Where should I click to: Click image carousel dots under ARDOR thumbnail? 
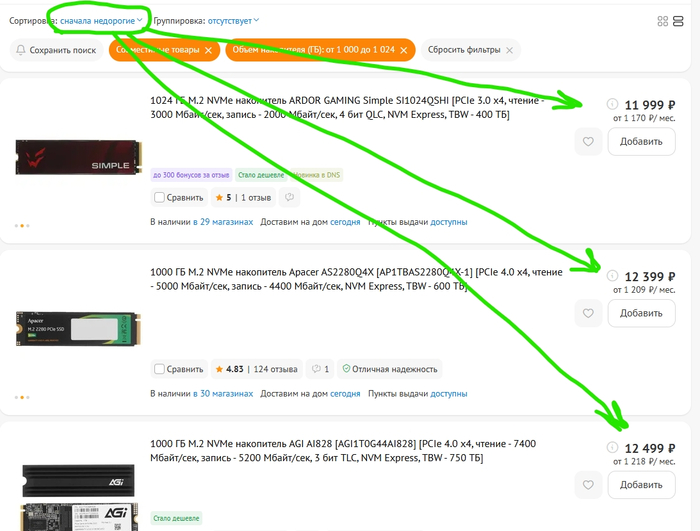click(22, 226)
